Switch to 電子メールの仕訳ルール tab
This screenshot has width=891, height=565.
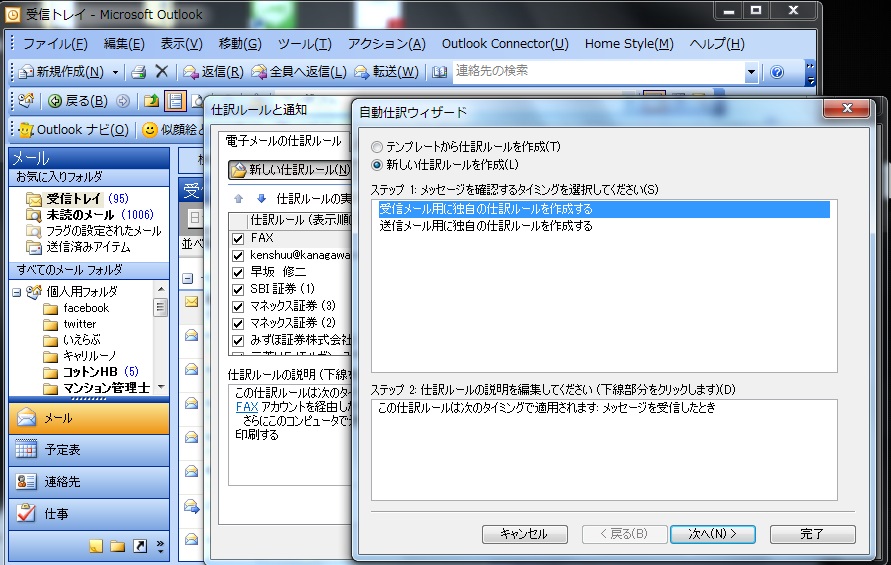point(284,141)
